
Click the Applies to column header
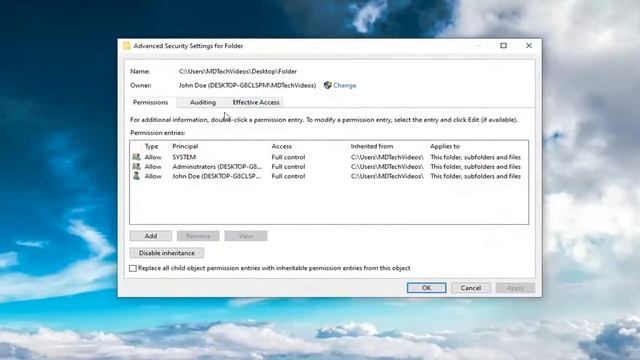445,146
